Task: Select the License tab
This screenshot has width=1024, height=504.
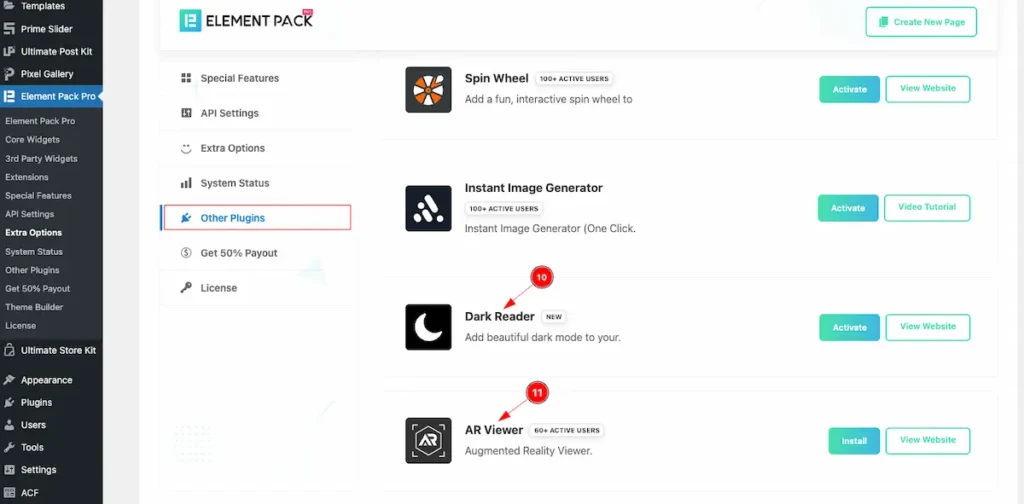Action: (x=218, y=288)
